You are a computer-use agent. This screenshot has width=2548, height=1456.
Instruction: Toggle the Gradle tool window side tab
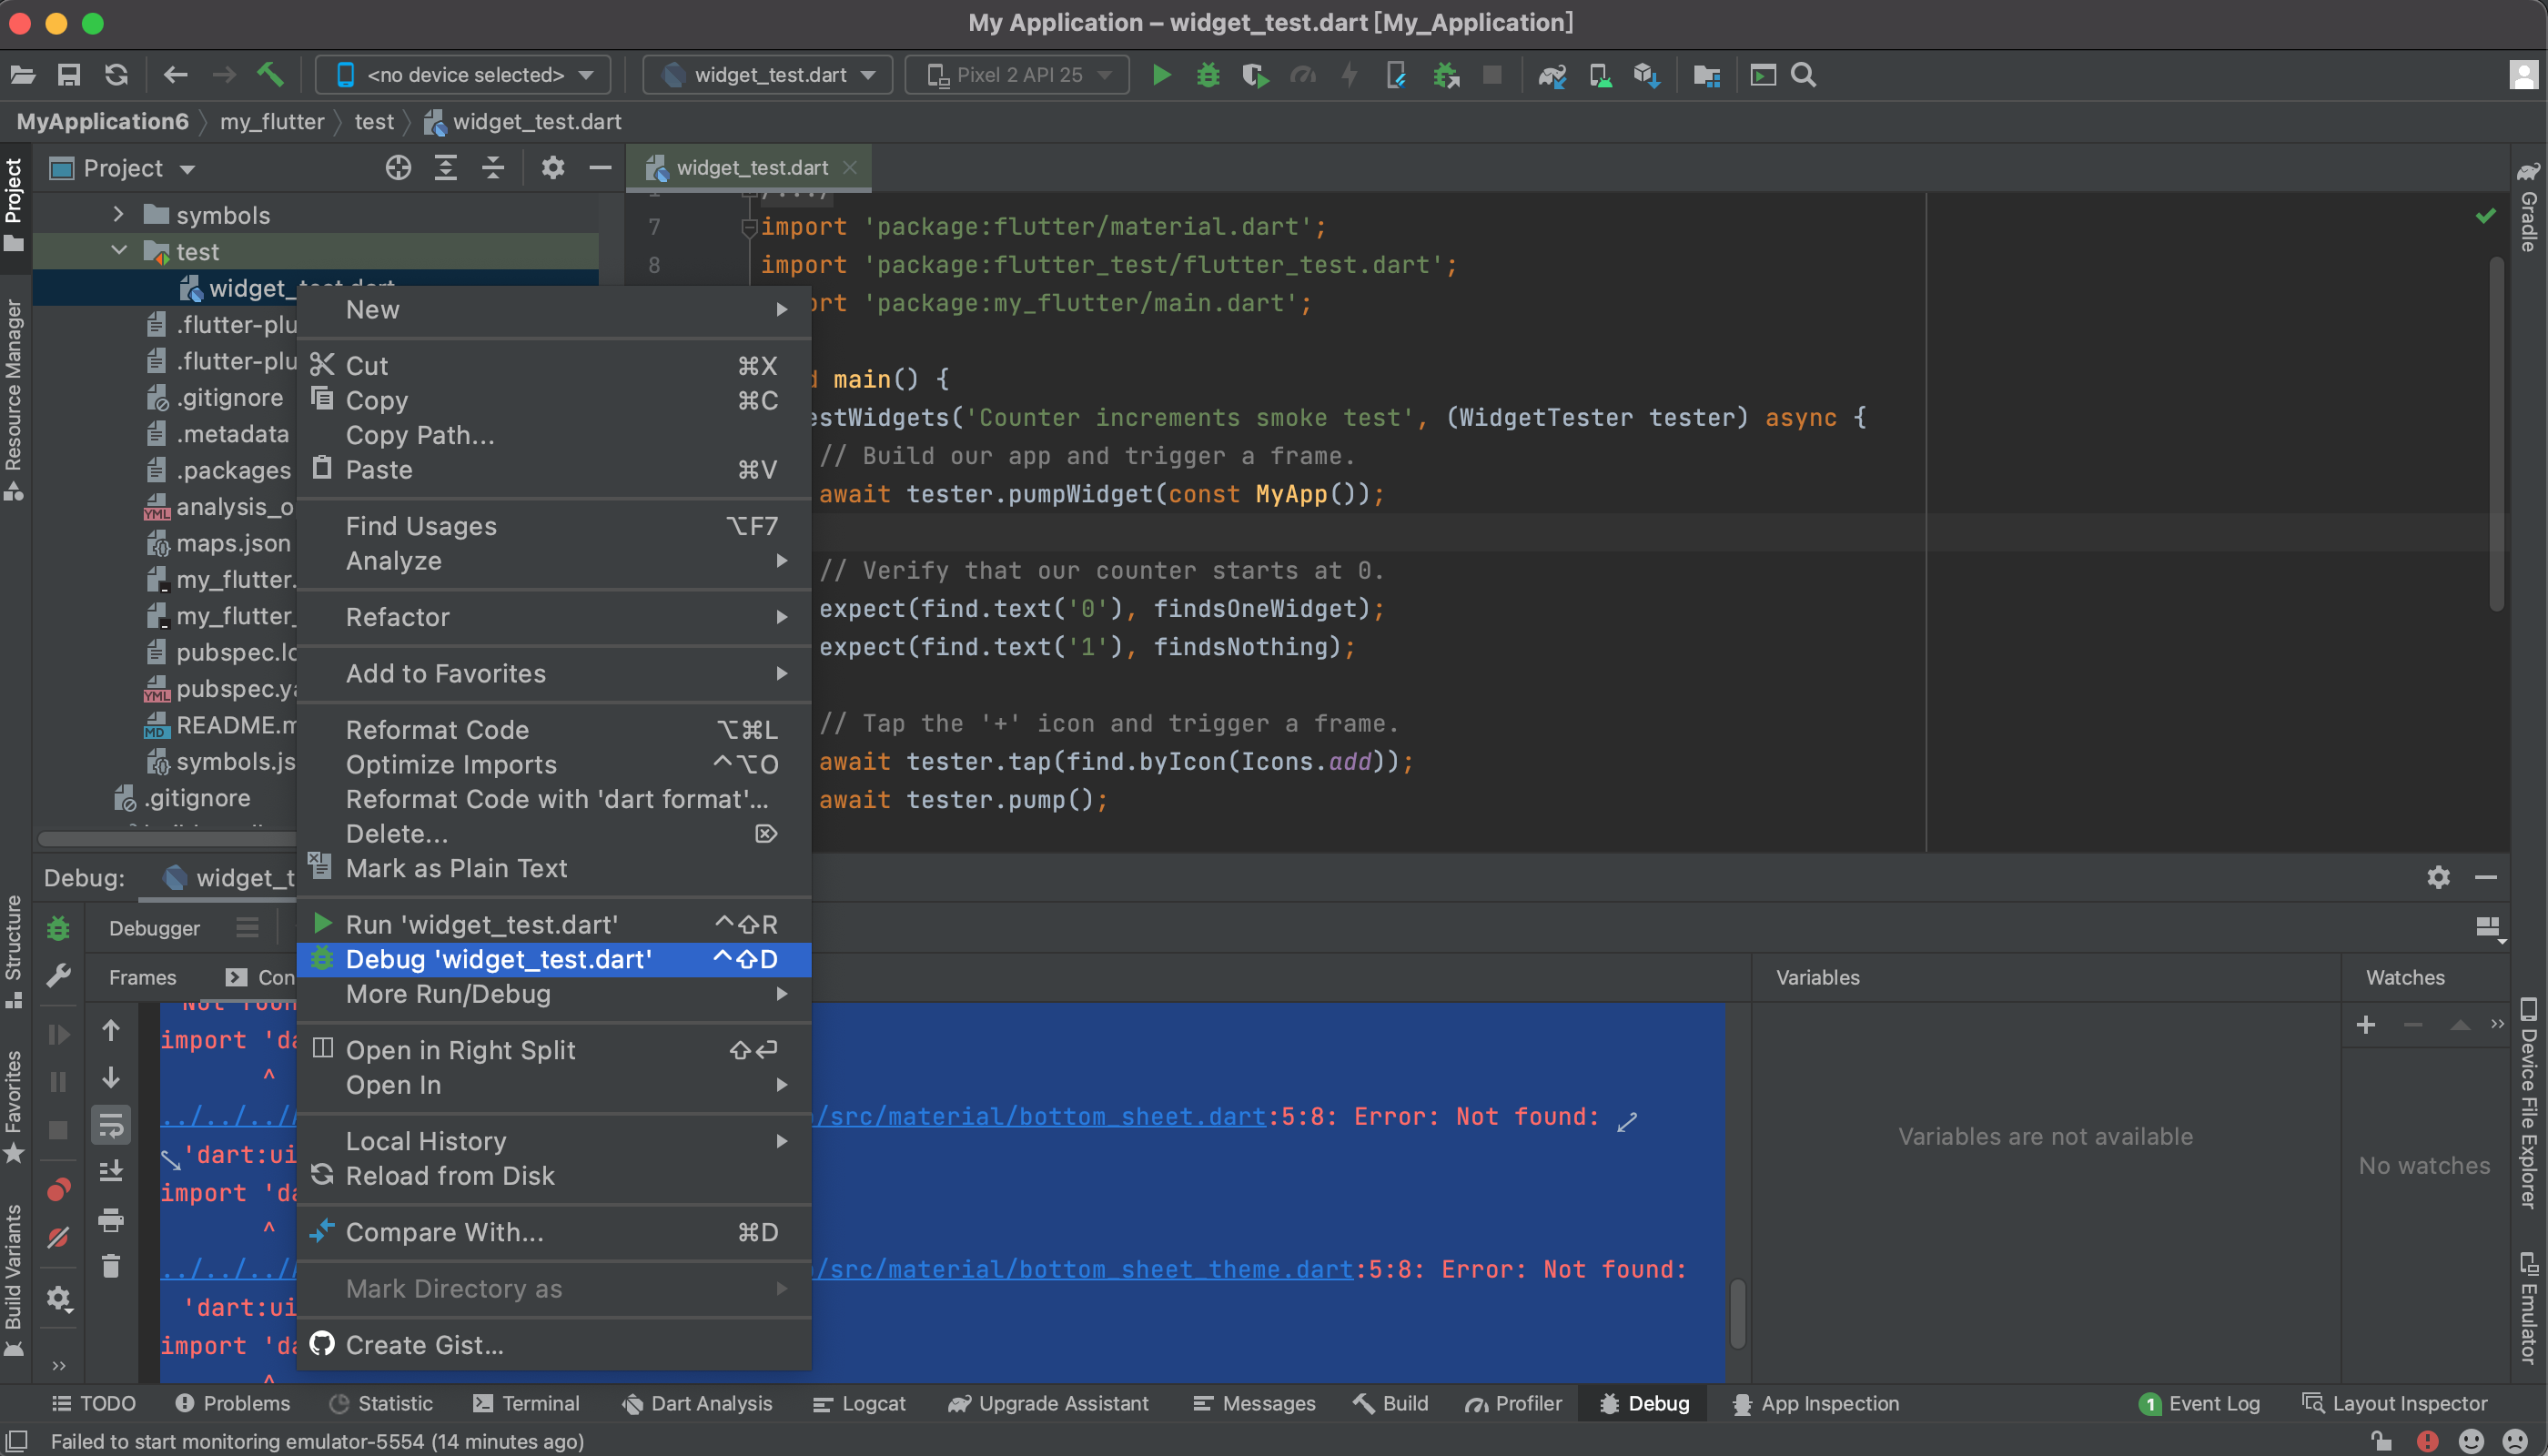click(x=2529, y=206)
